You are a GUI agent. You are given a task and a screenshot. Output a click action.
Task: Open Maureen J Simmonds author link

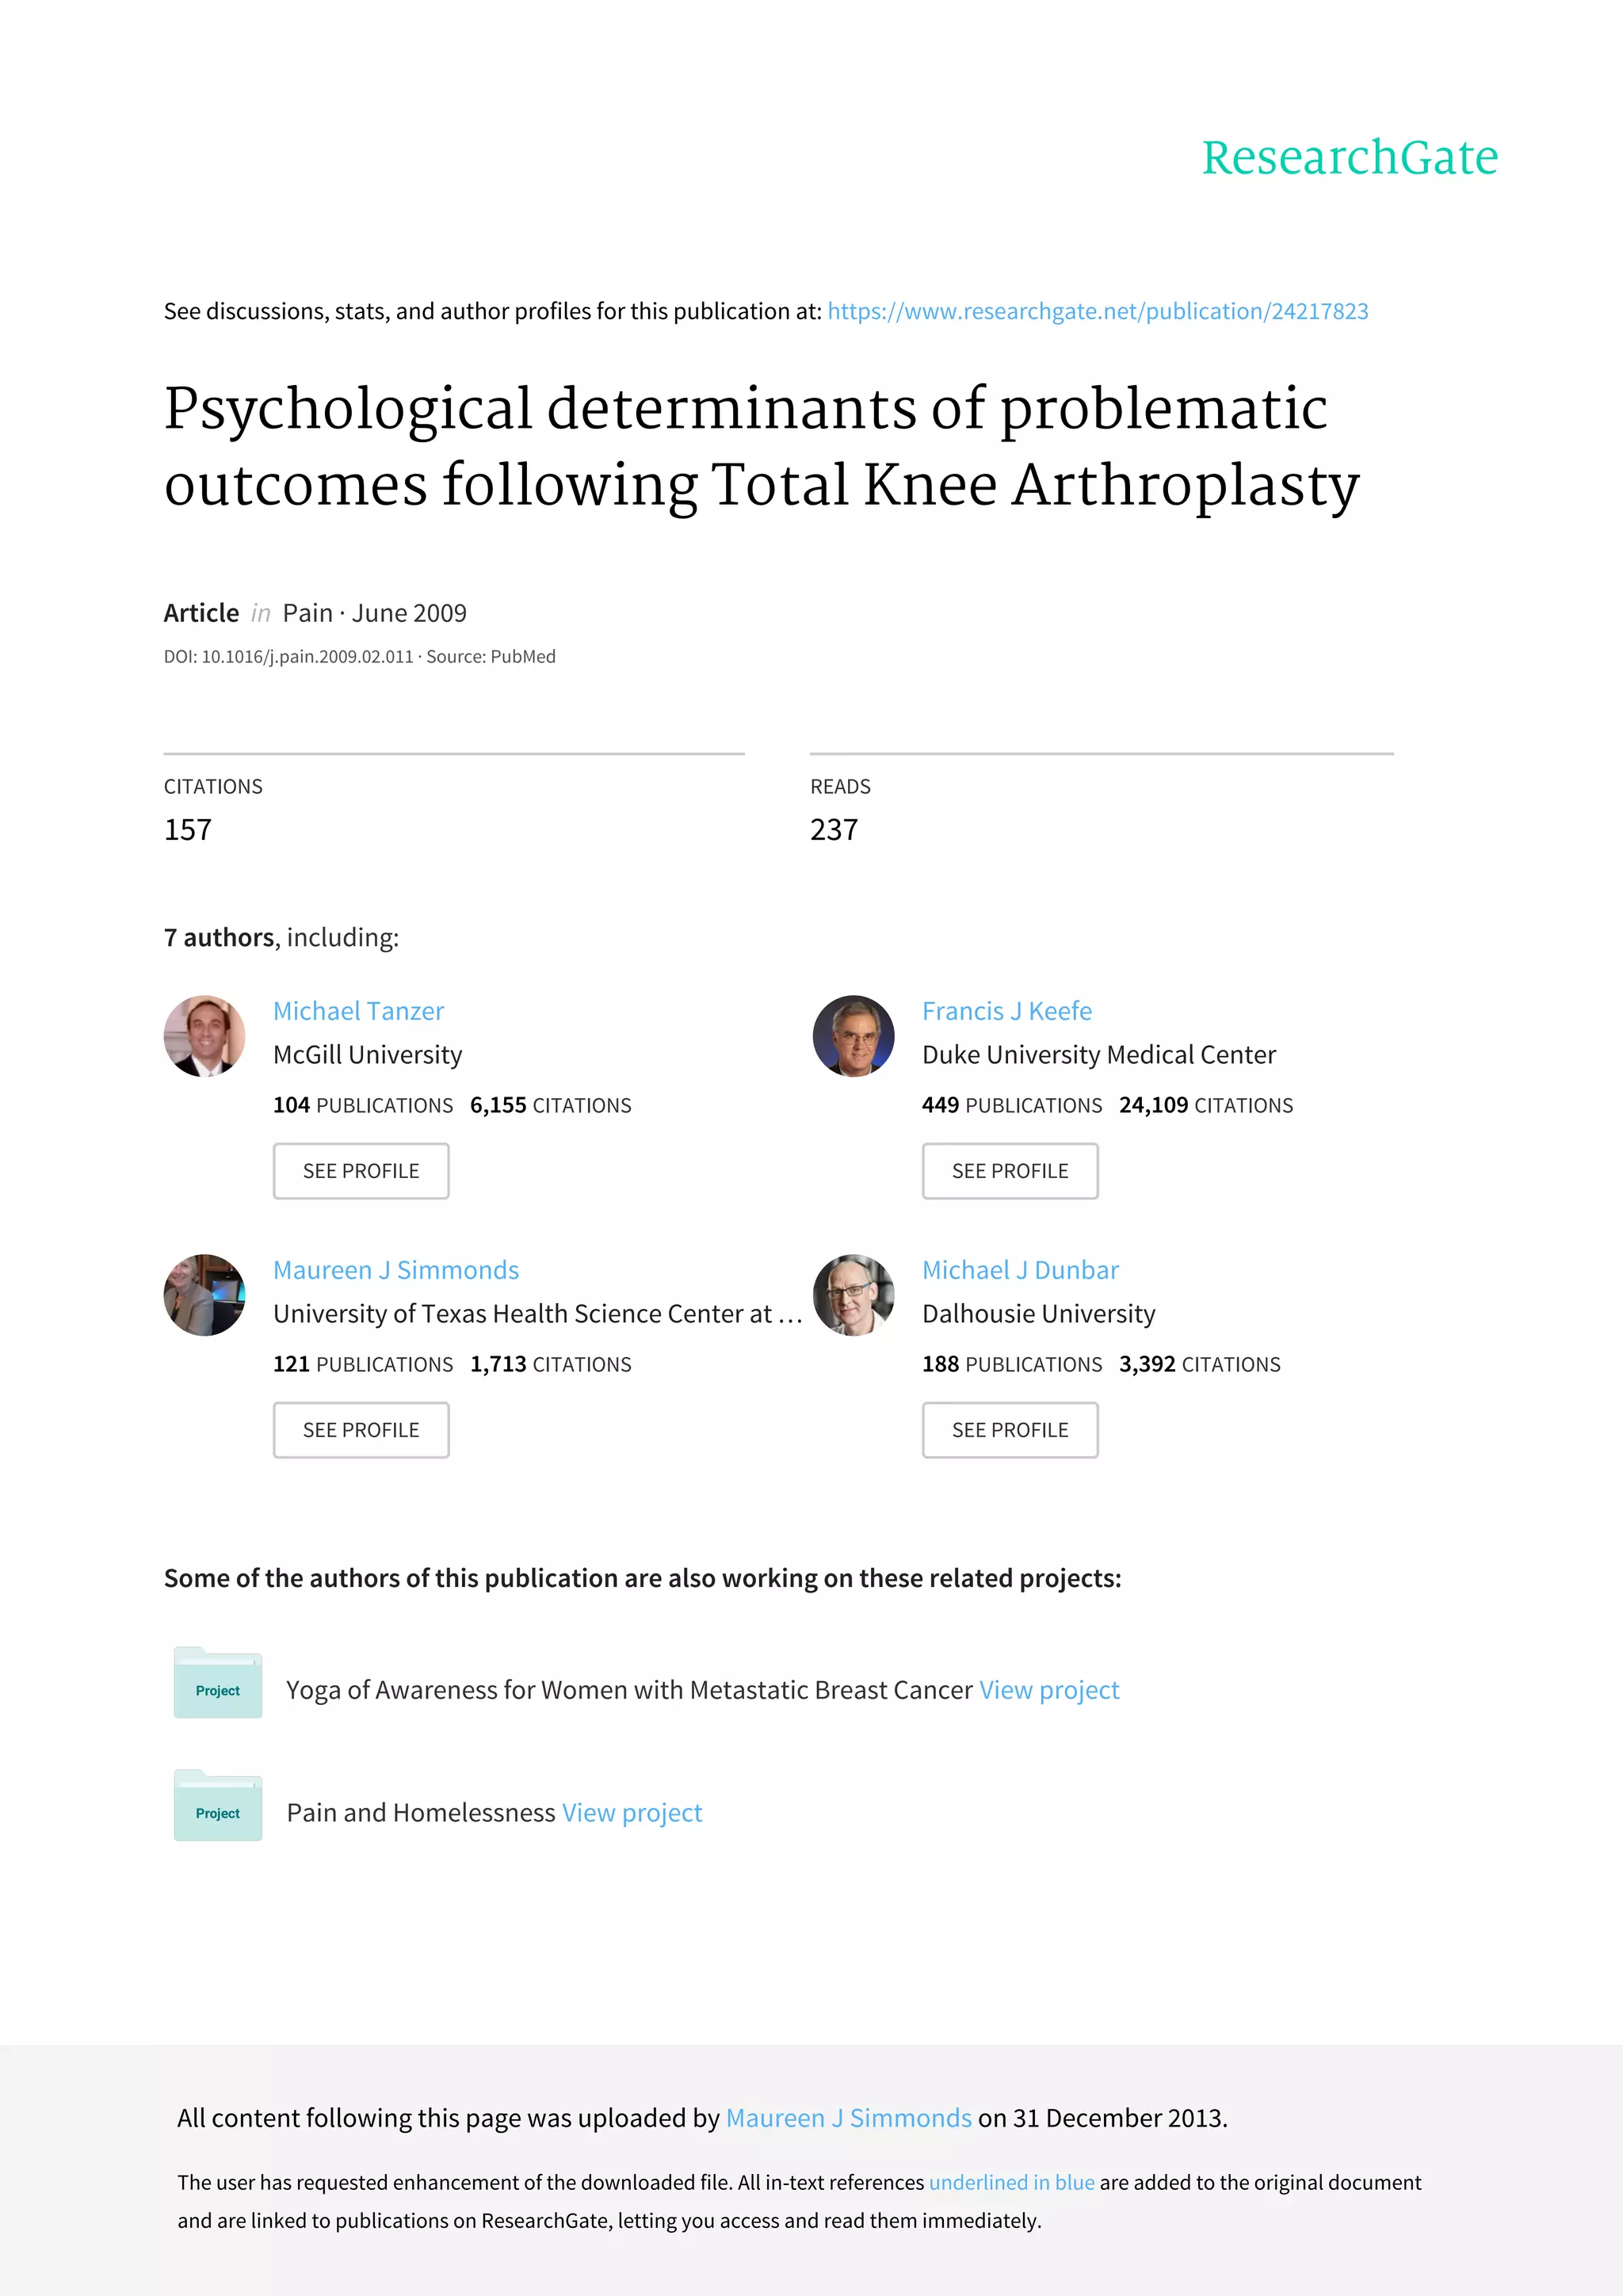(x=396, y=1270)
